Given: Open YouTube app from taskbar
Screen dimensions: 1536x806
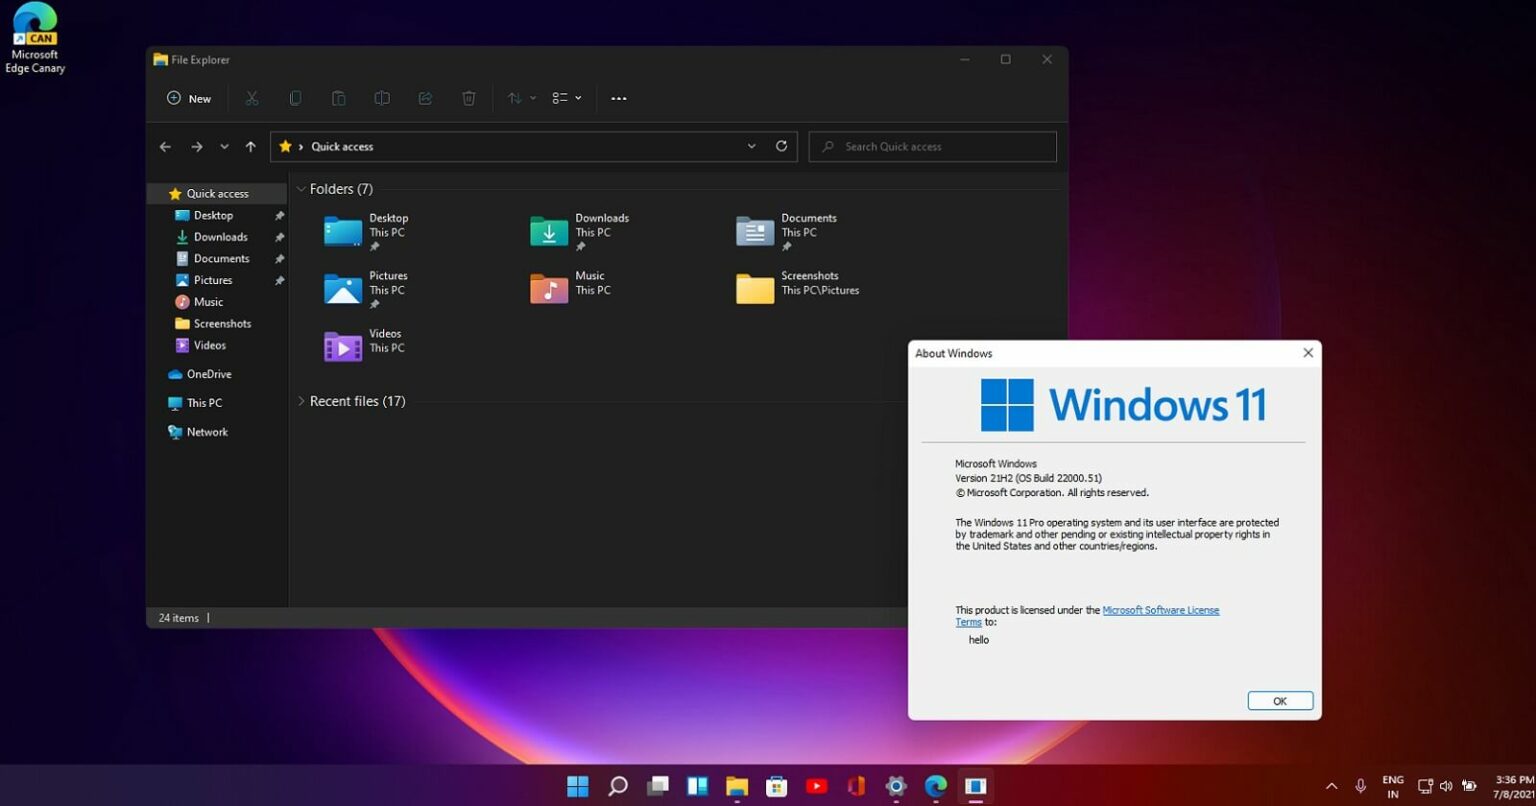Looking at the screenshot, I should pos(817,786).
